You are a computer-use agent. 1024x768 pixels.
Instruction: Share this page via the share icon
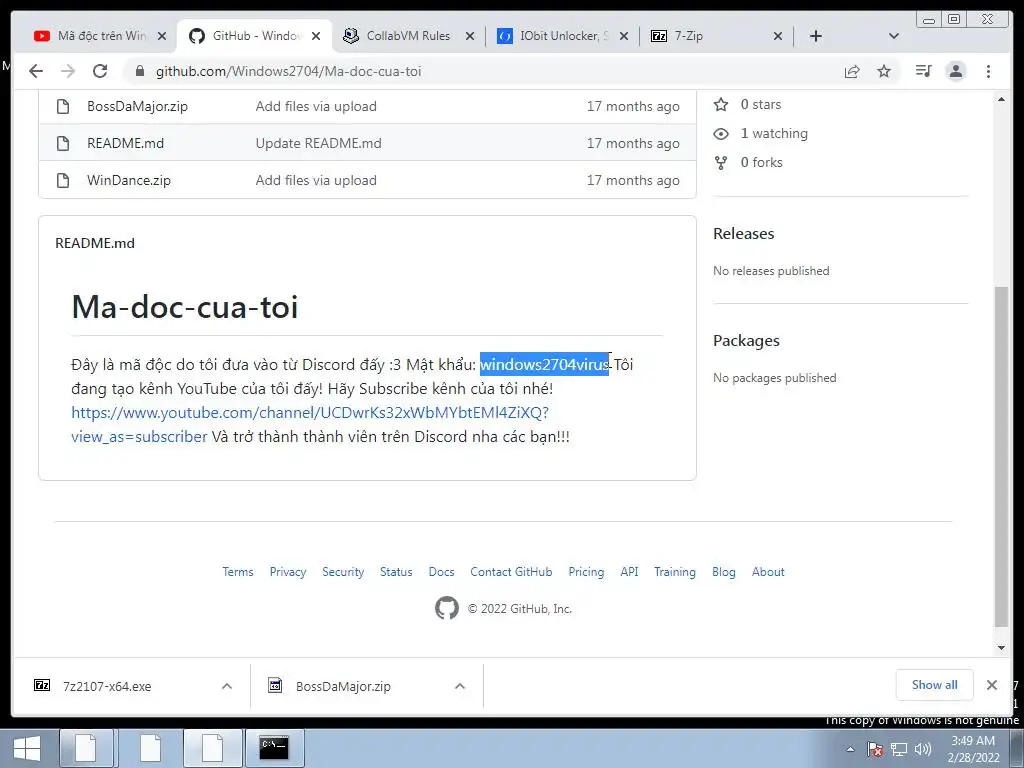pos(852,71)
